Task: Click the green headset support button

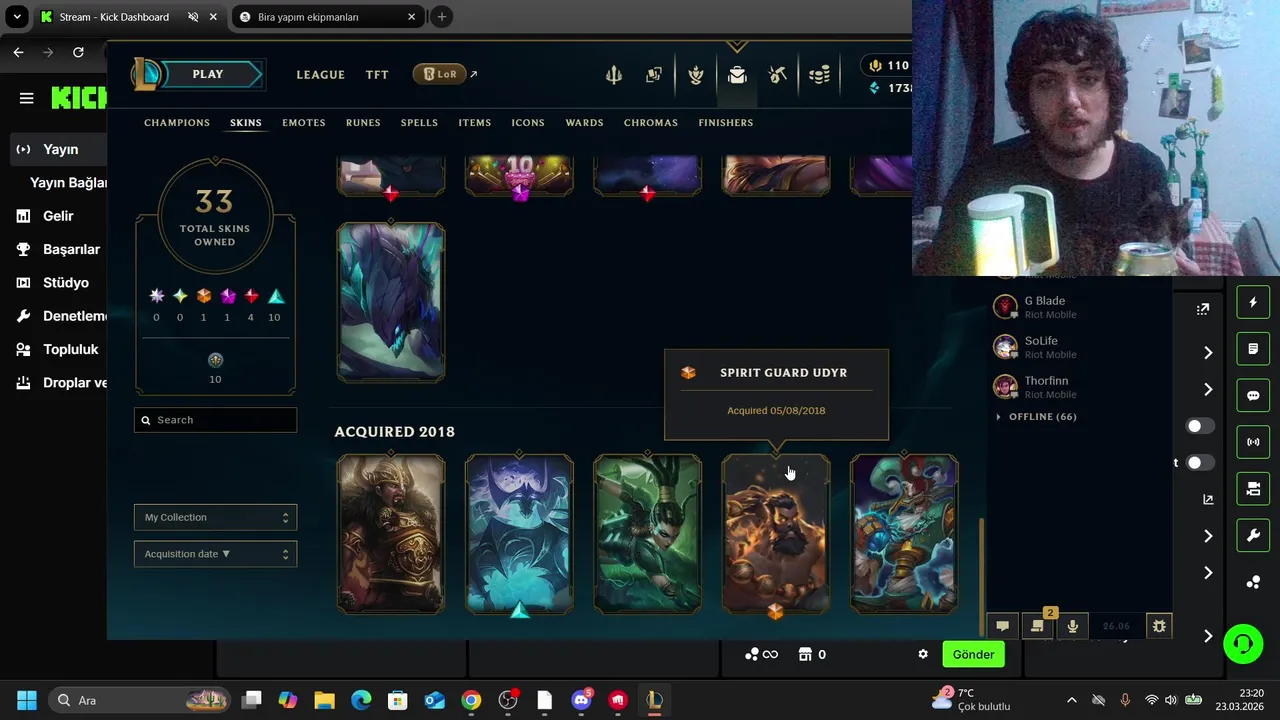Action: 1243,643
